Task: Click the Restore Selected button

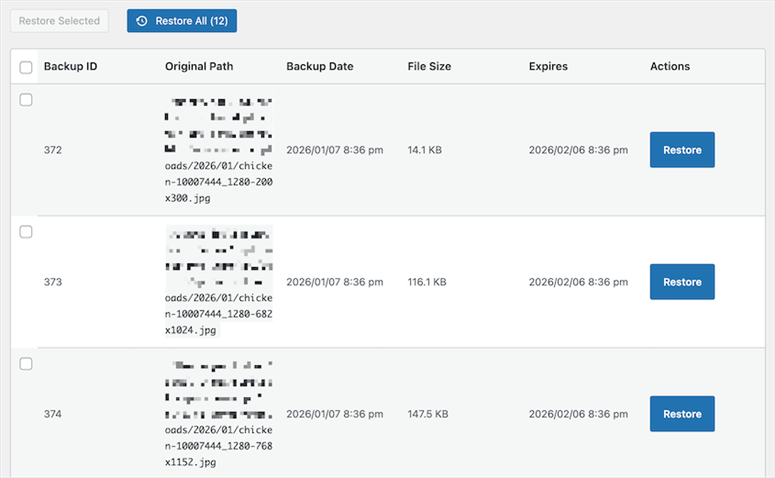Action: point(59,21)
